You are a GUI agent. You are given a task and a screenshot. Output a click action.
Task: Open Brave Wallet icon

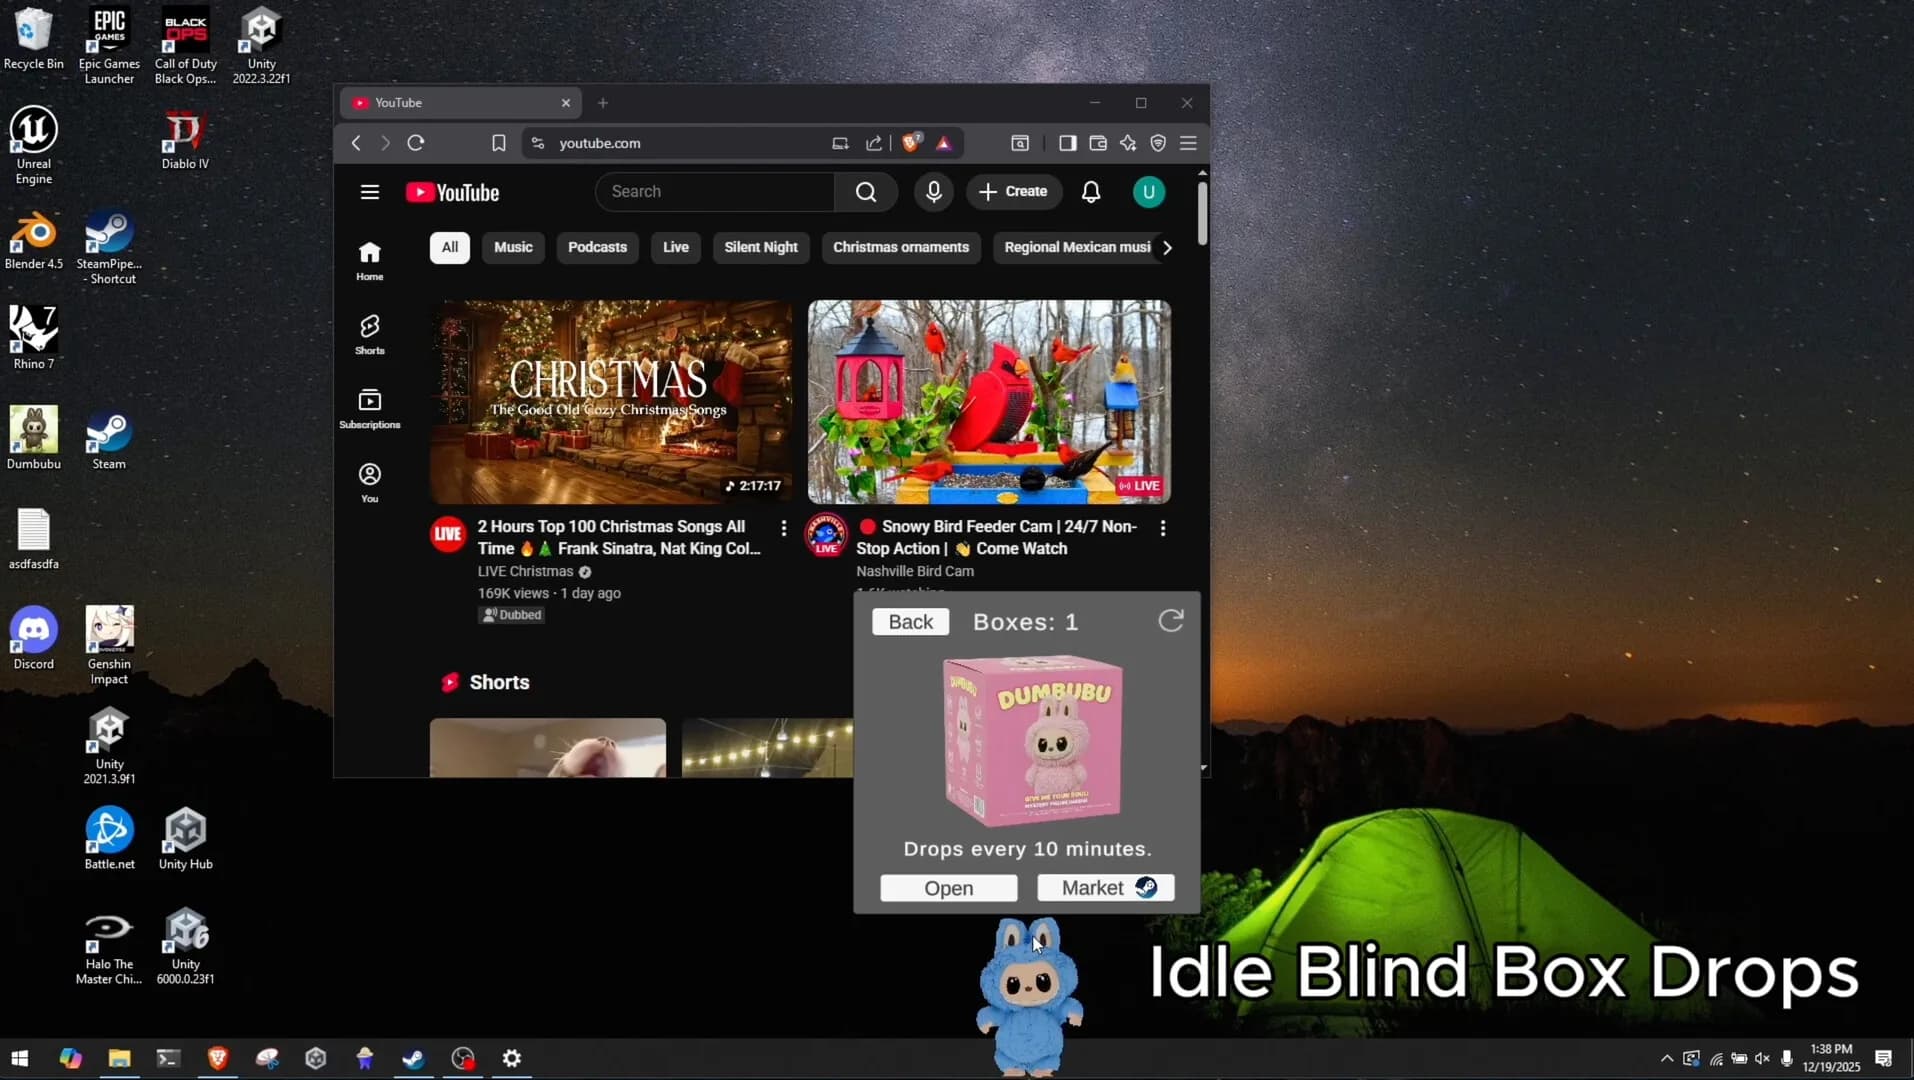[1098, 143]
